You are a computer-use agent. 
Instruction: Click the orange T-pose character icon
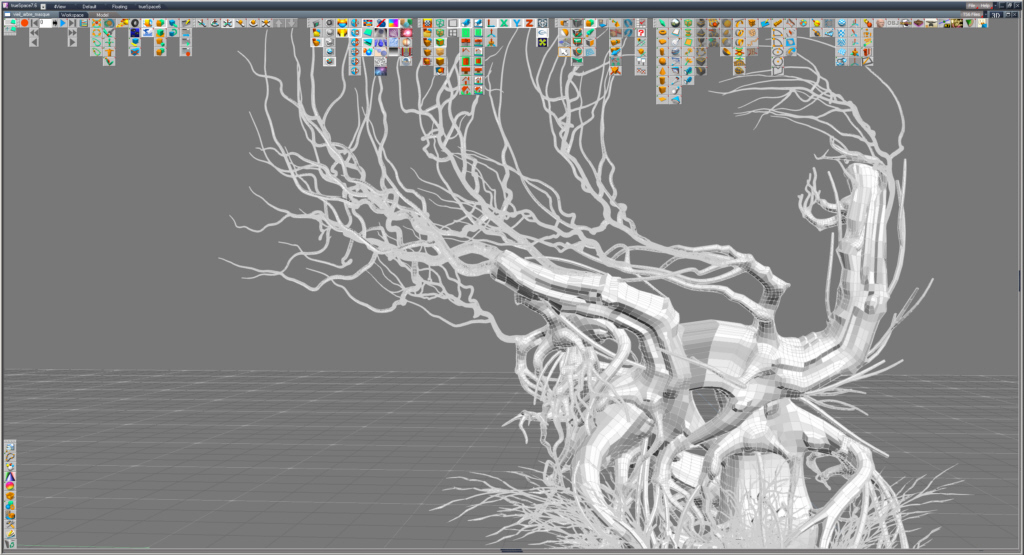pyautogui.click(x=109, y=52)
